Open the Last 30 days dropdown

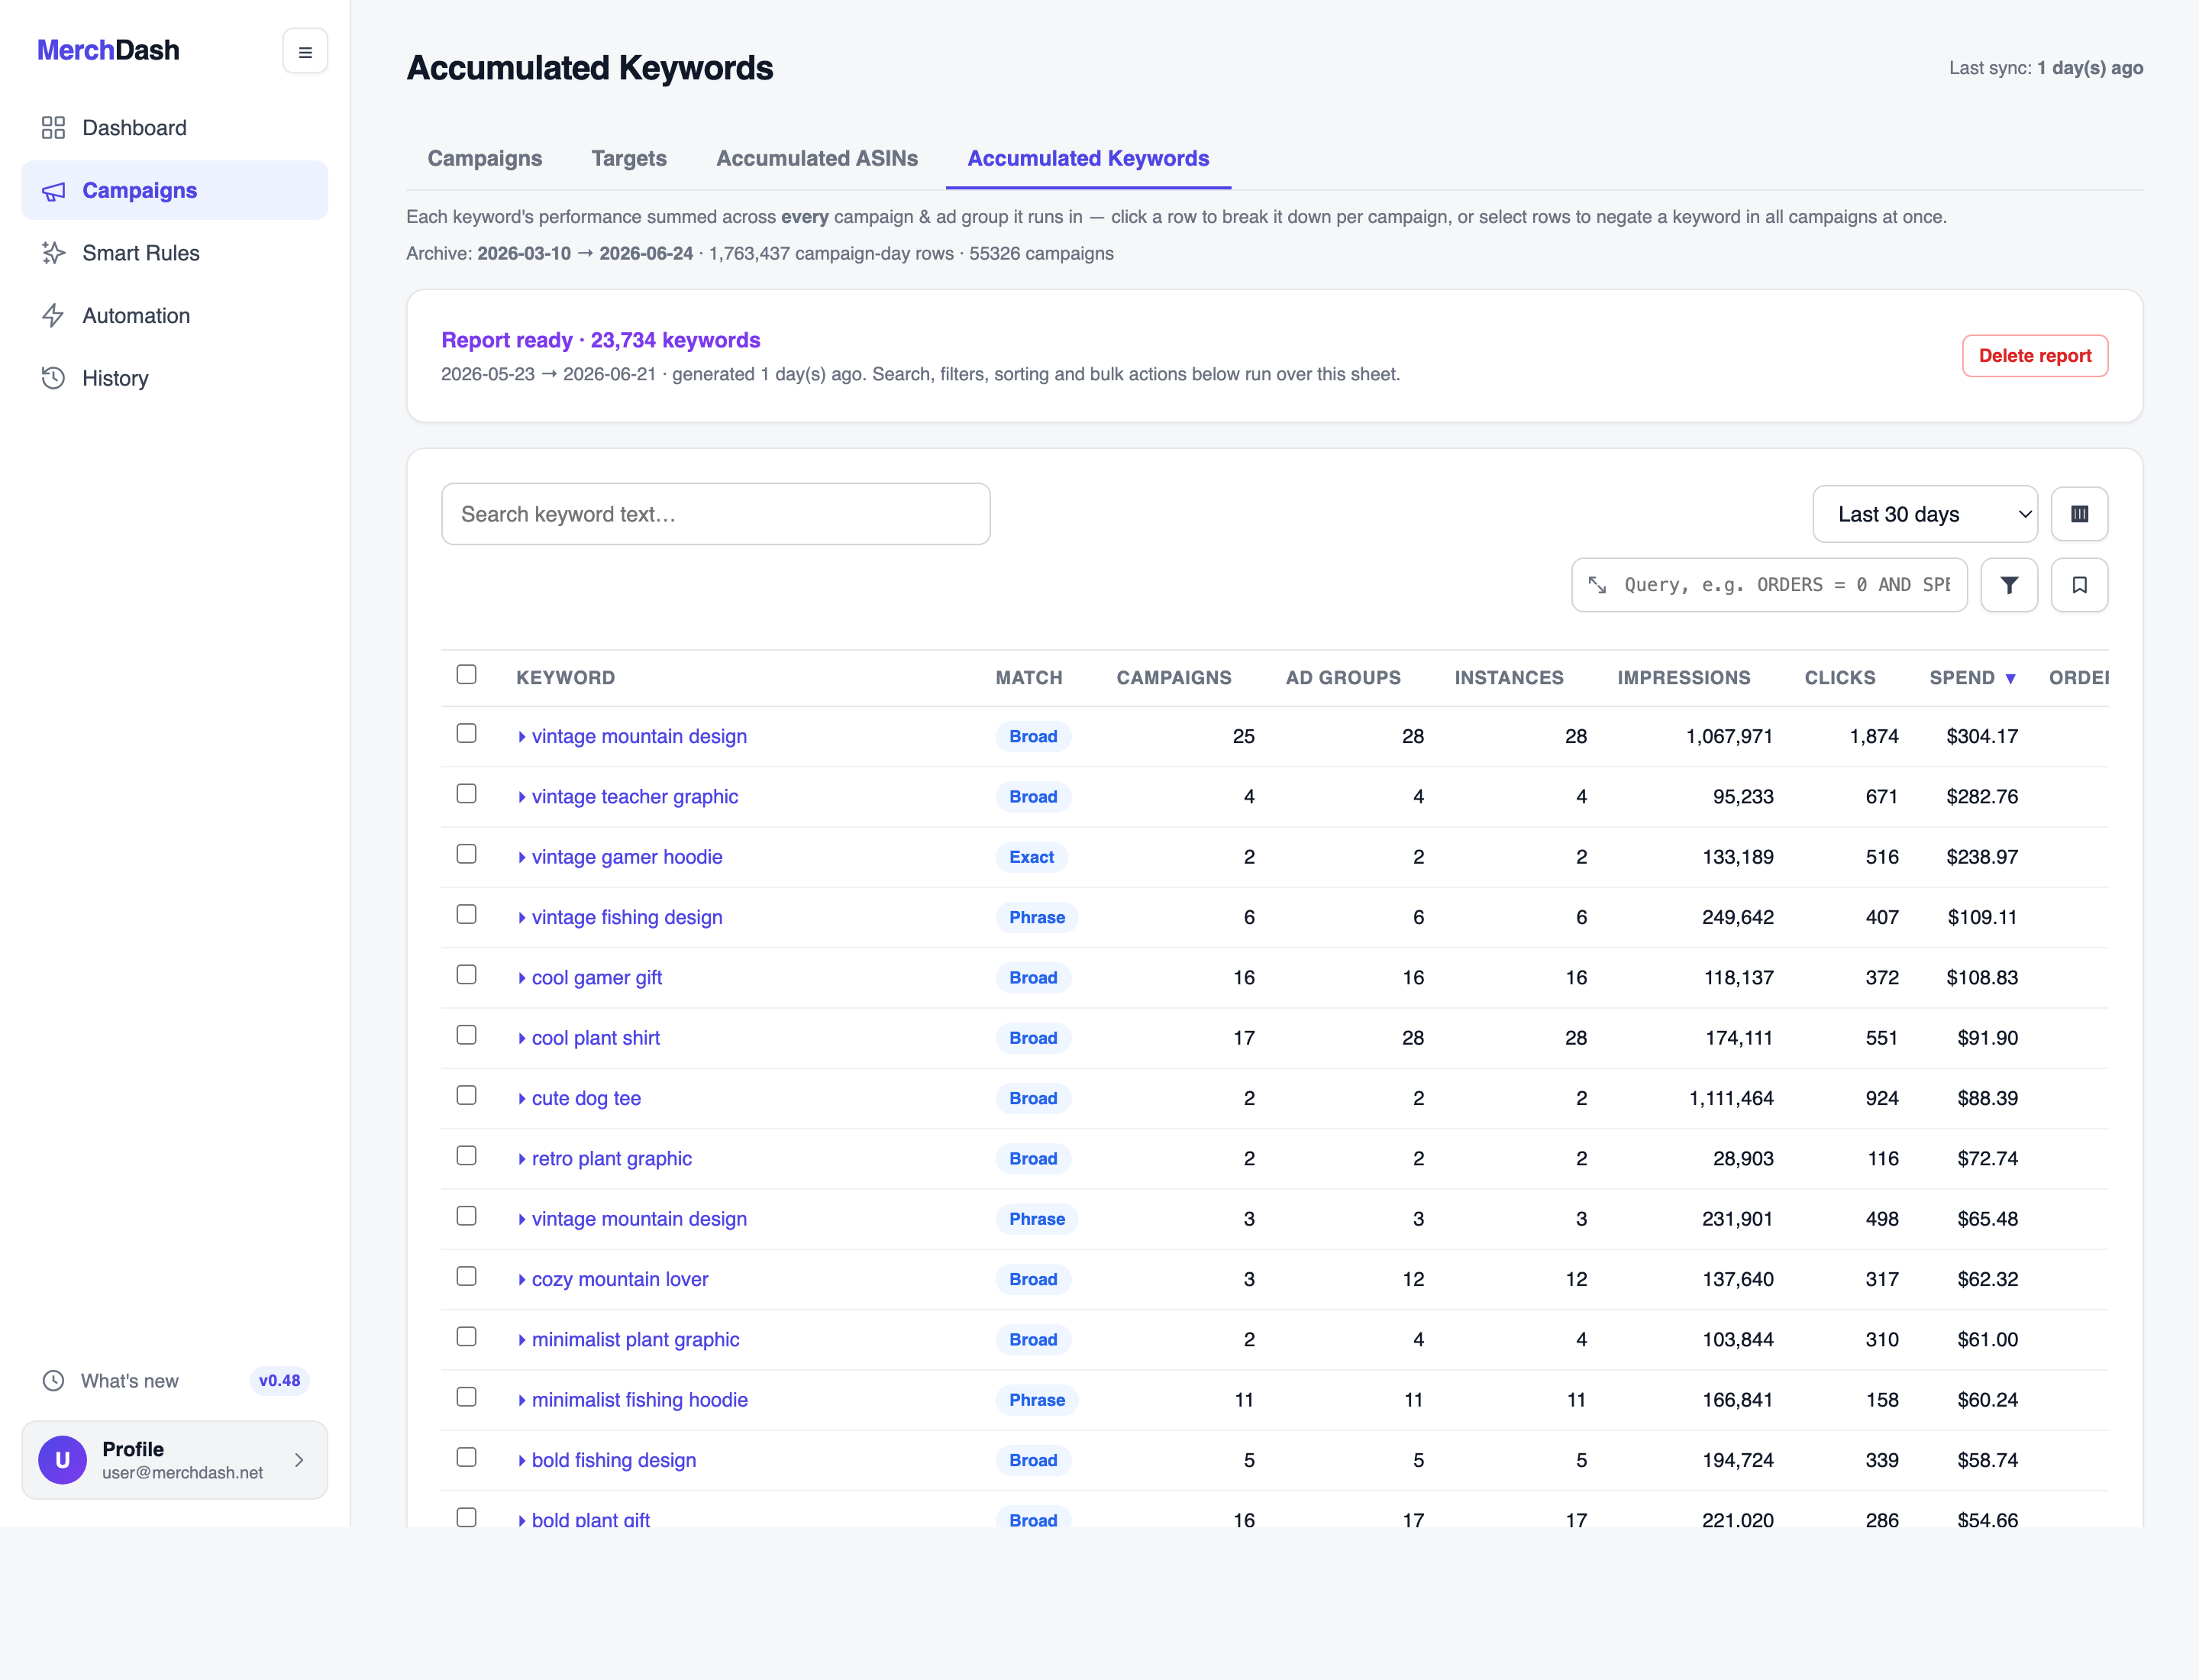point(1925,514)
